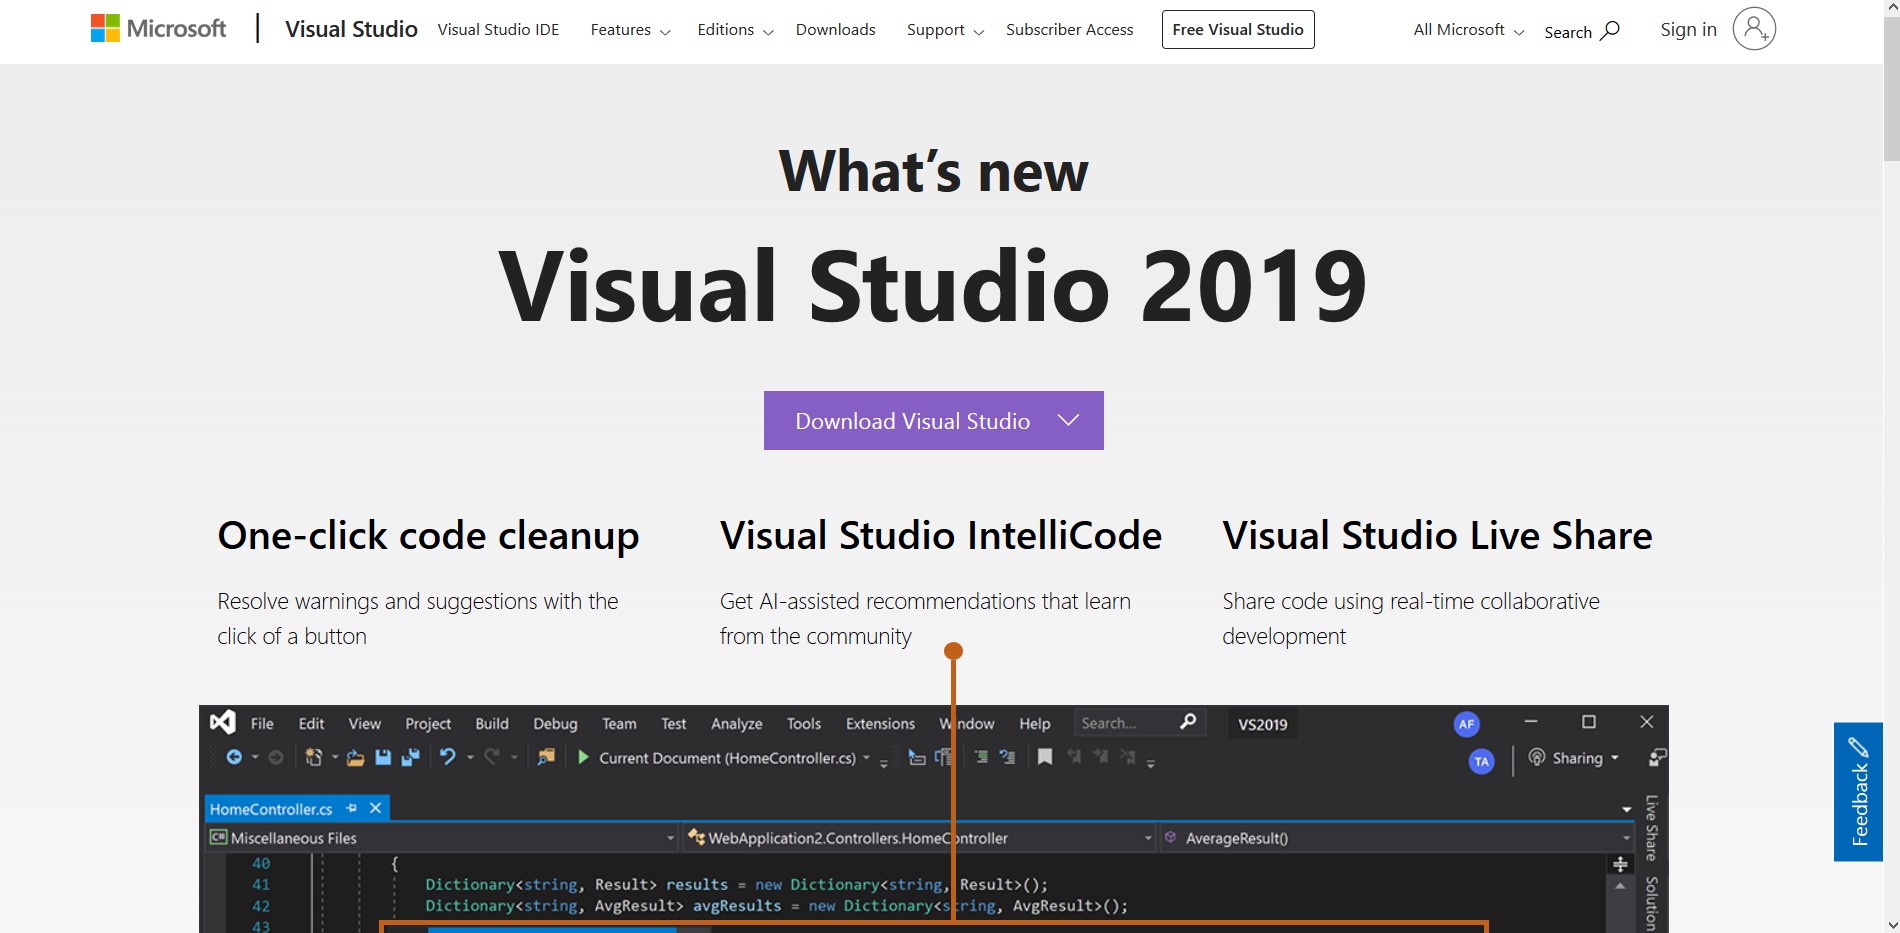
Task: Open the Project menu
Action: click(x=428, y=723)
